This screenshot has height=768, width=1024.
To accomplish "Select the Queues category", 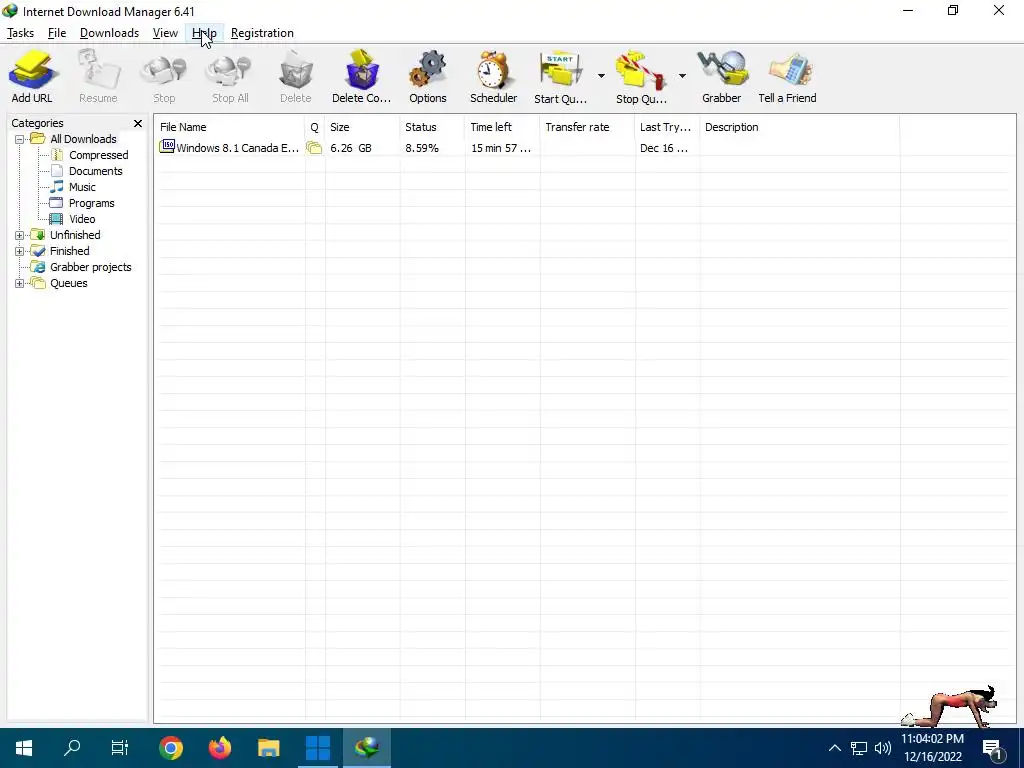I will [x=69, y=283].
